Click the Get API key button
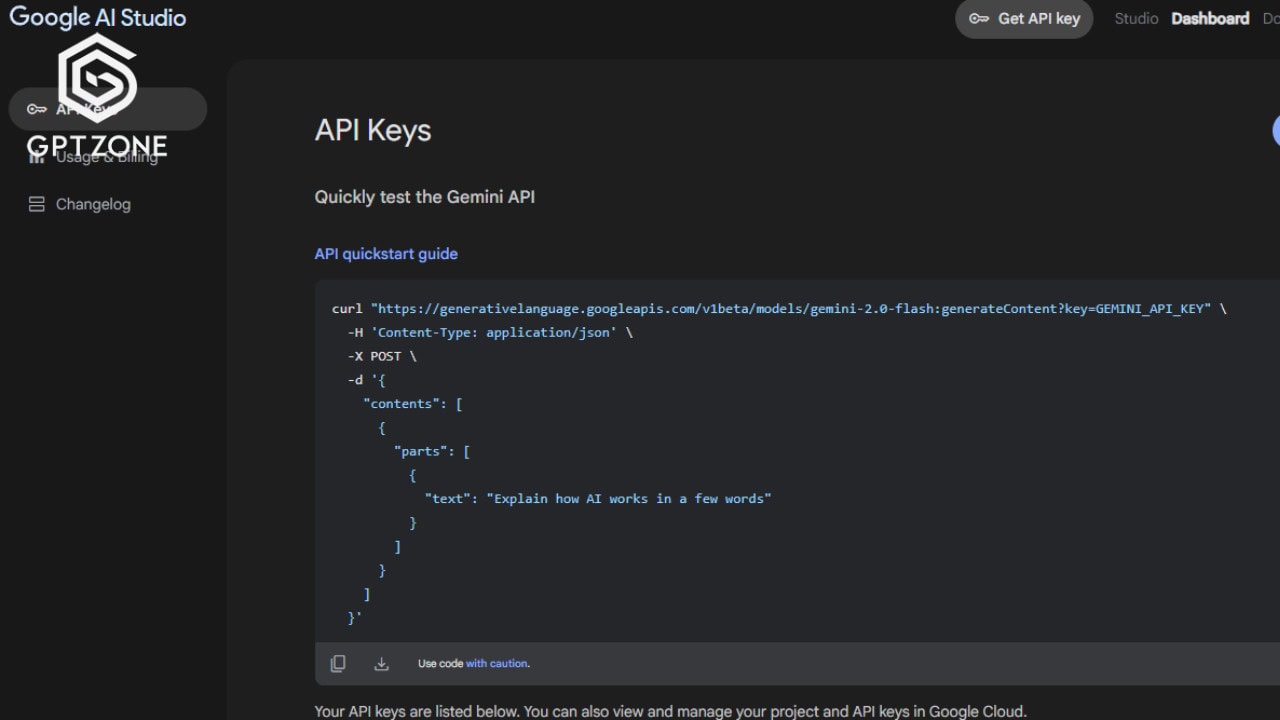This screenshot has height=720, width=1280. 1024,18
